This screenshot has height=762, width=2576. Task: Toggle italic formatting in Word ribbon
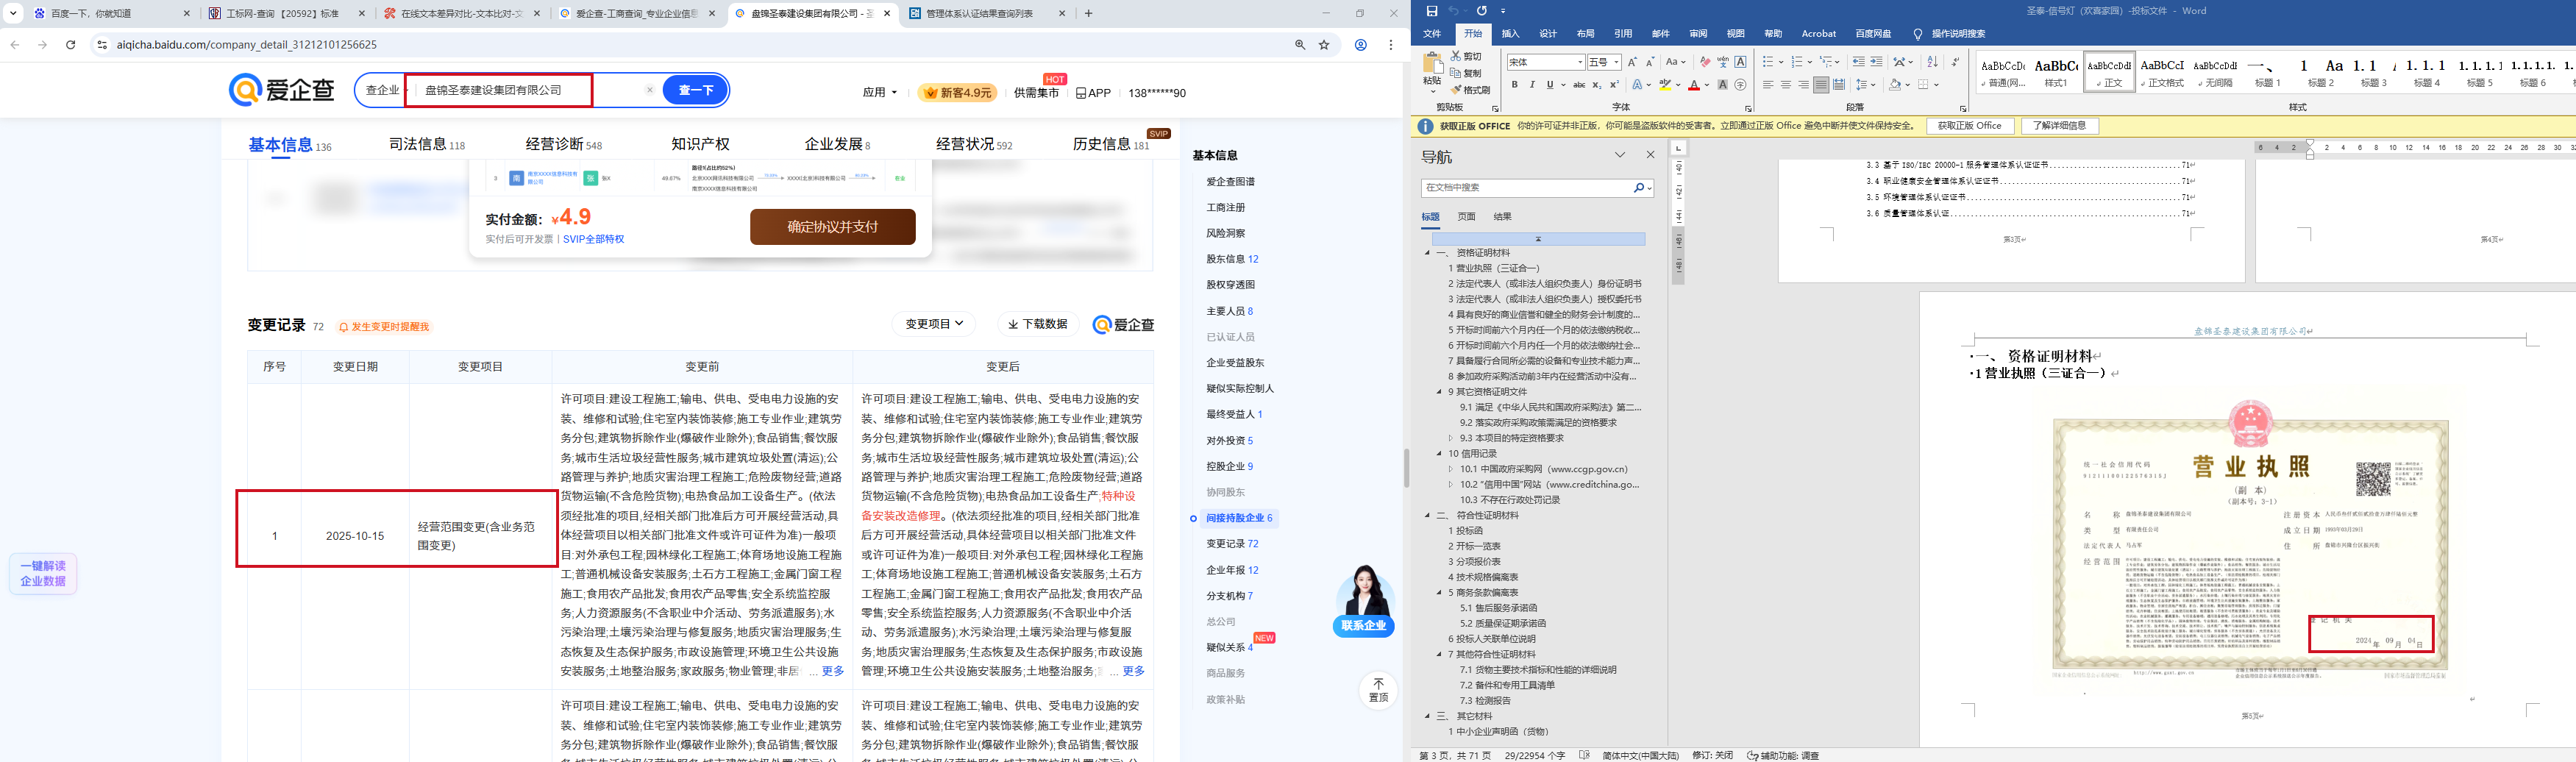pos(1532,85)
